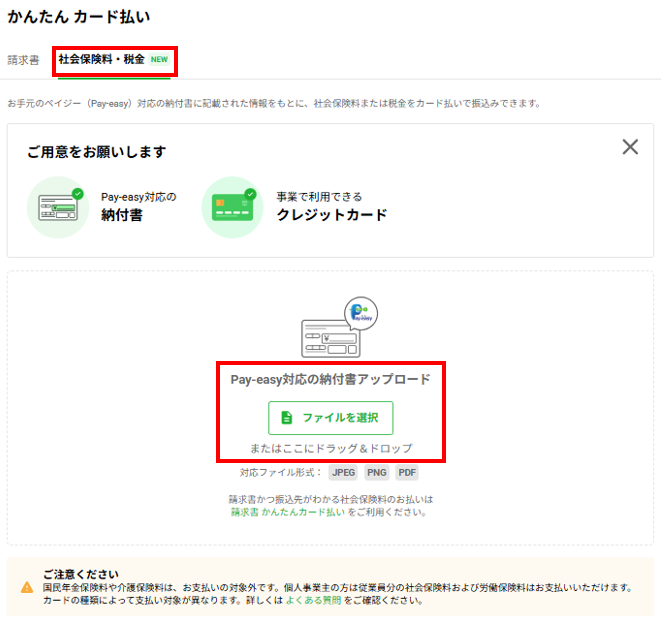Switch to the 請求書 tab
Screen dimensions: 665x619
[23, 60]
